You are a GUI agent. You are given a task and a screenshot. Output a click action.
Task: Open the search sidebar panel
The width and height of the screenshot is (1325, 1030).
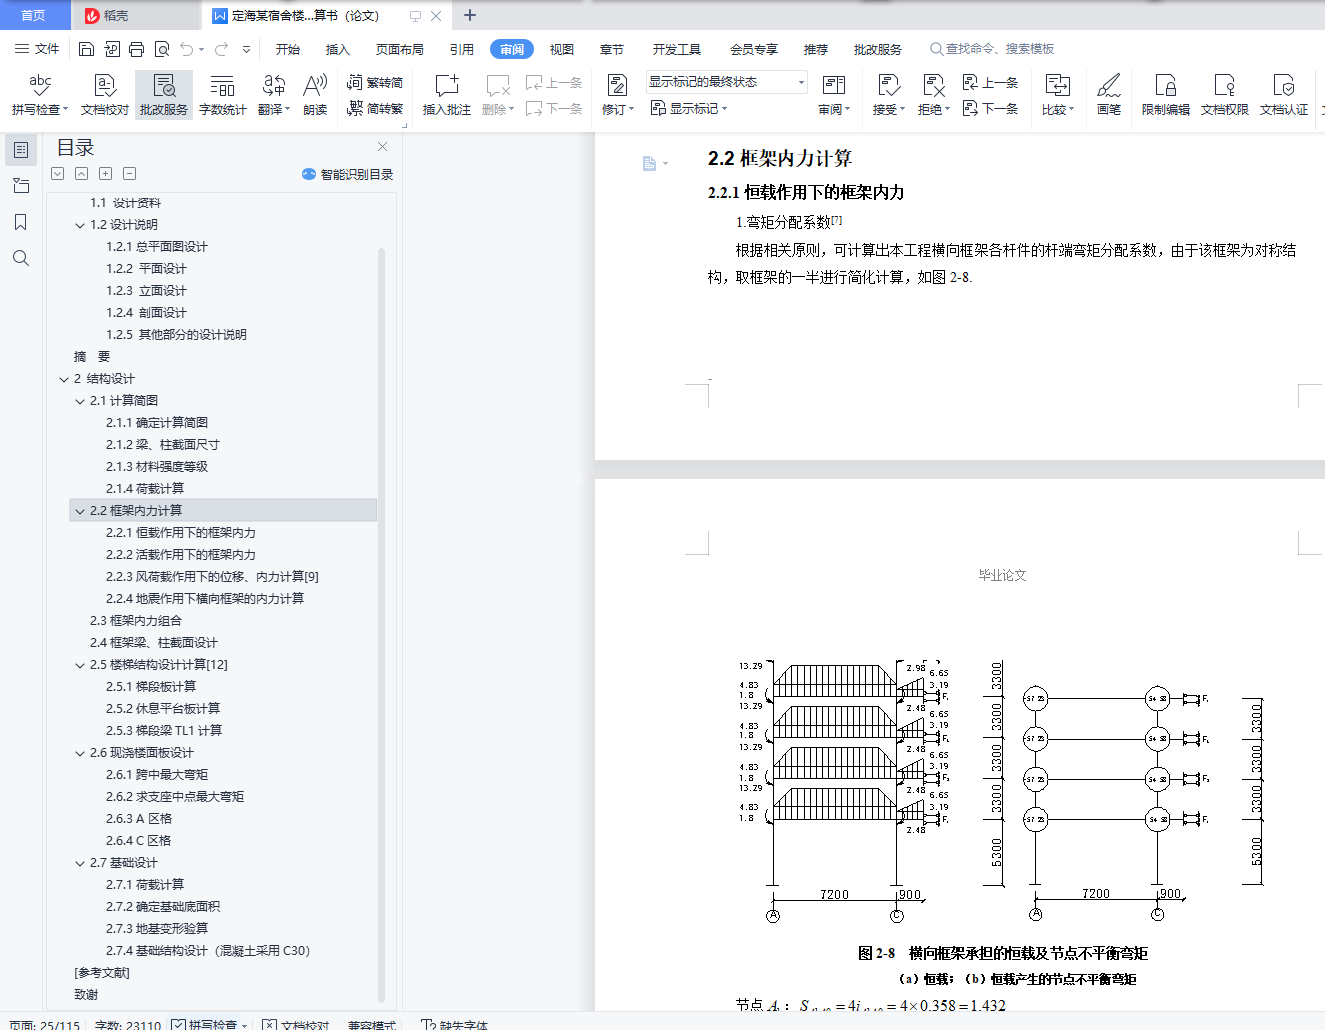click(21, 258)
